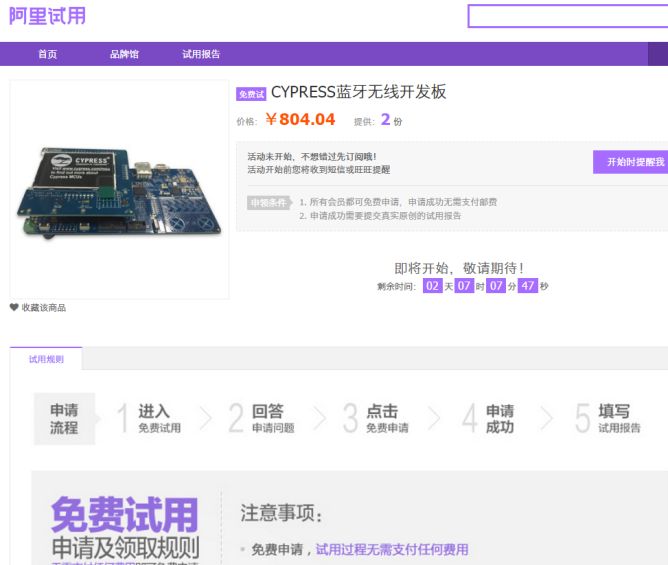The width and height of the screenshot is (668, 565).
Task: Click the supply quantity 2 份
Action: click(x=391, y=120)
